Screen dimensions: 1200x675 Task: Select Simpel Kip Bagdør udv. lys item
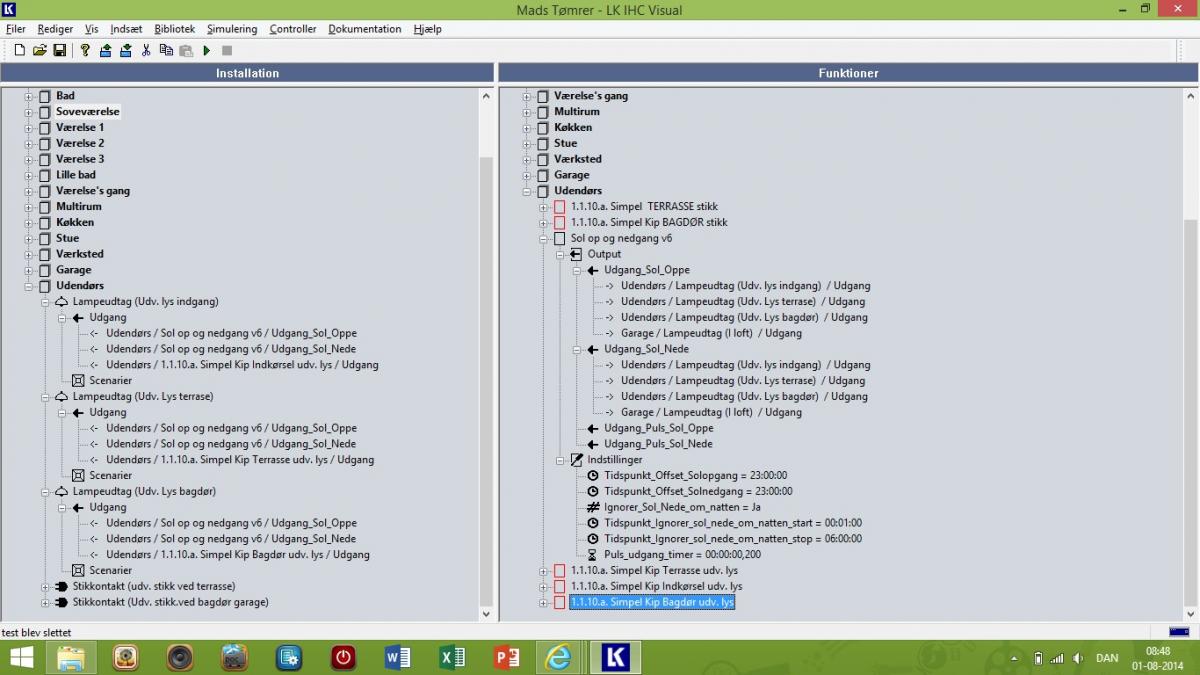point(652,602)
